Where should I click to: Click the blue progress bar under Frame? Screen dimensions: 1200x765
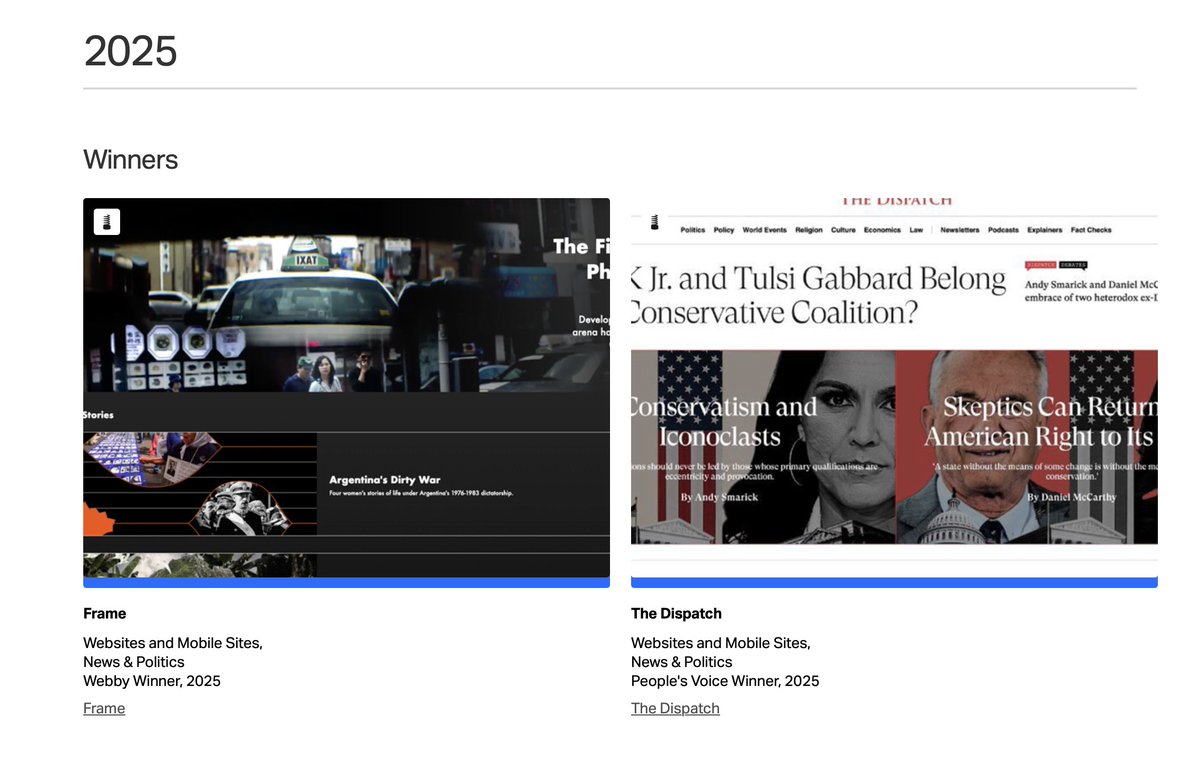(x=346, y=580)
